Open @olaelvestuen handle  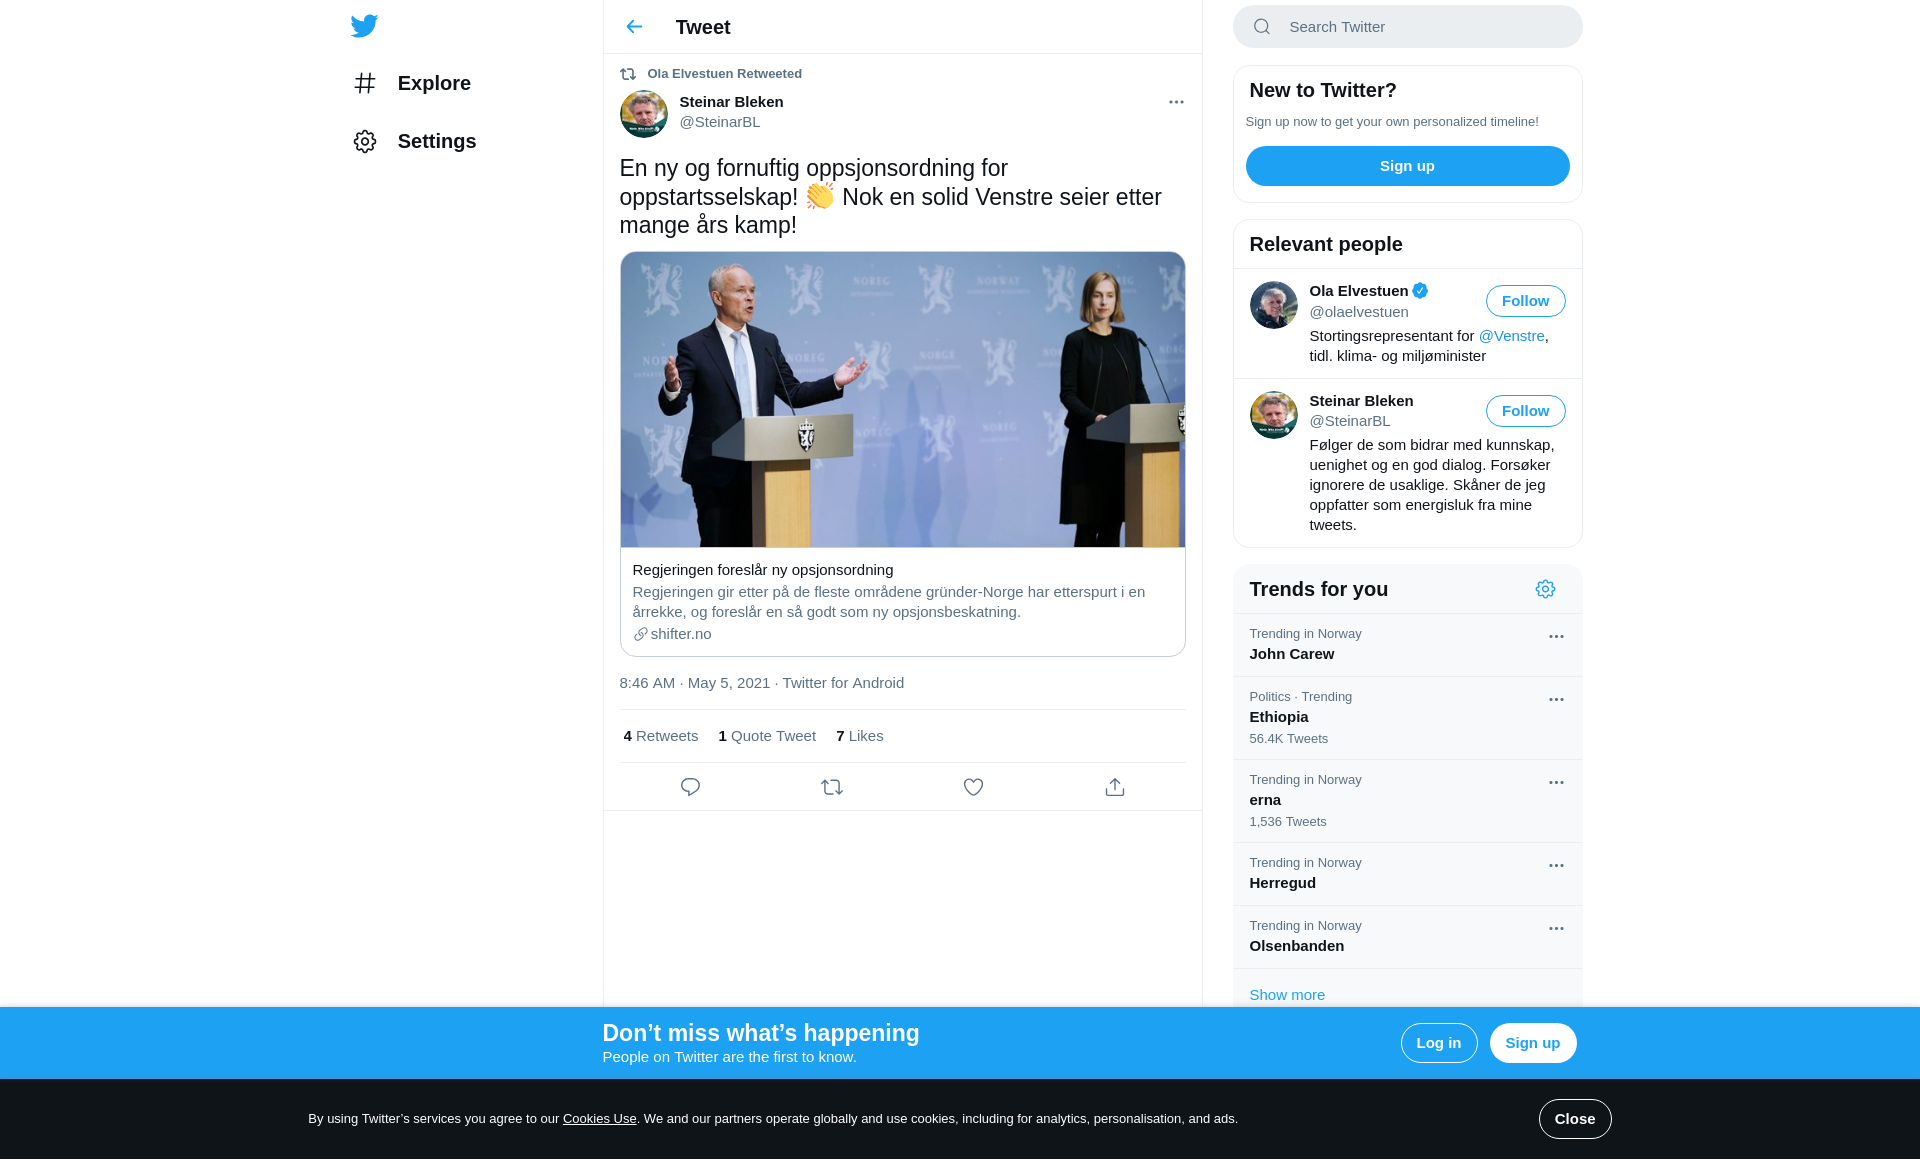pyautogui.click(x=1359, y=312)
